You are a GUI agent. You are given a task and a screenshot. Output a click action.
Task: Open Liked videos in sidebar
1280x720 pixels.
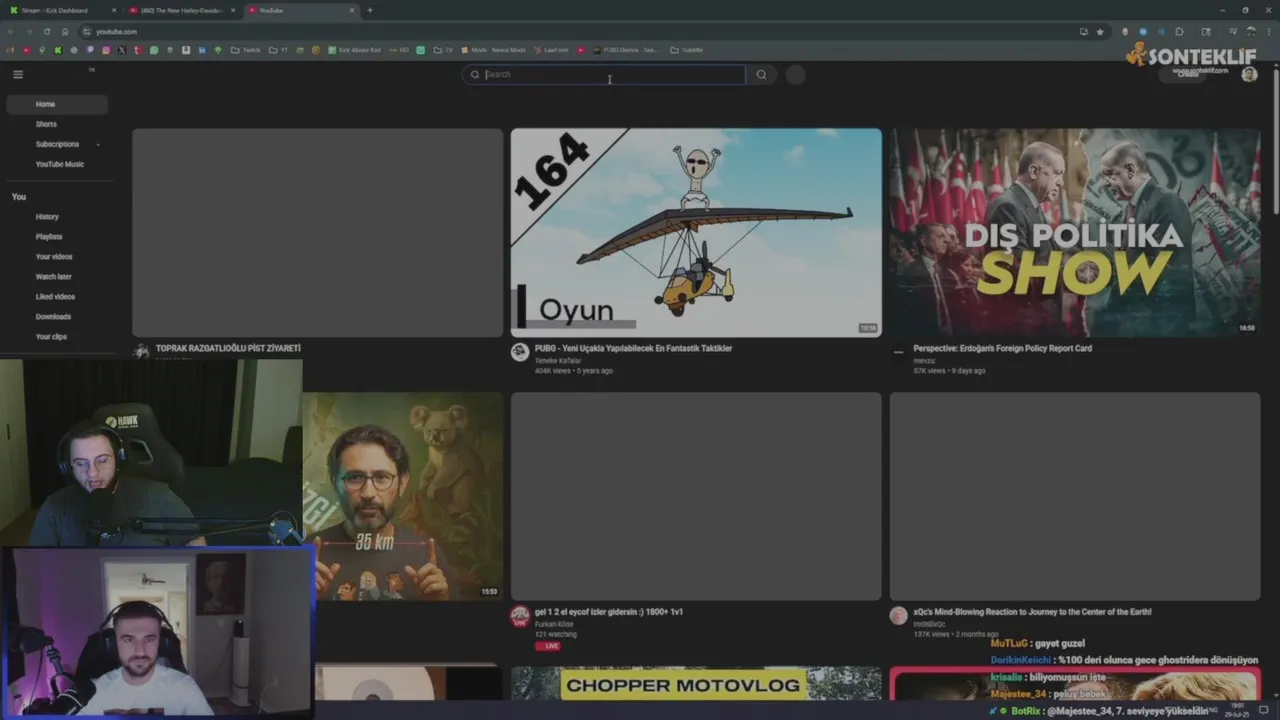pos(57,297)
